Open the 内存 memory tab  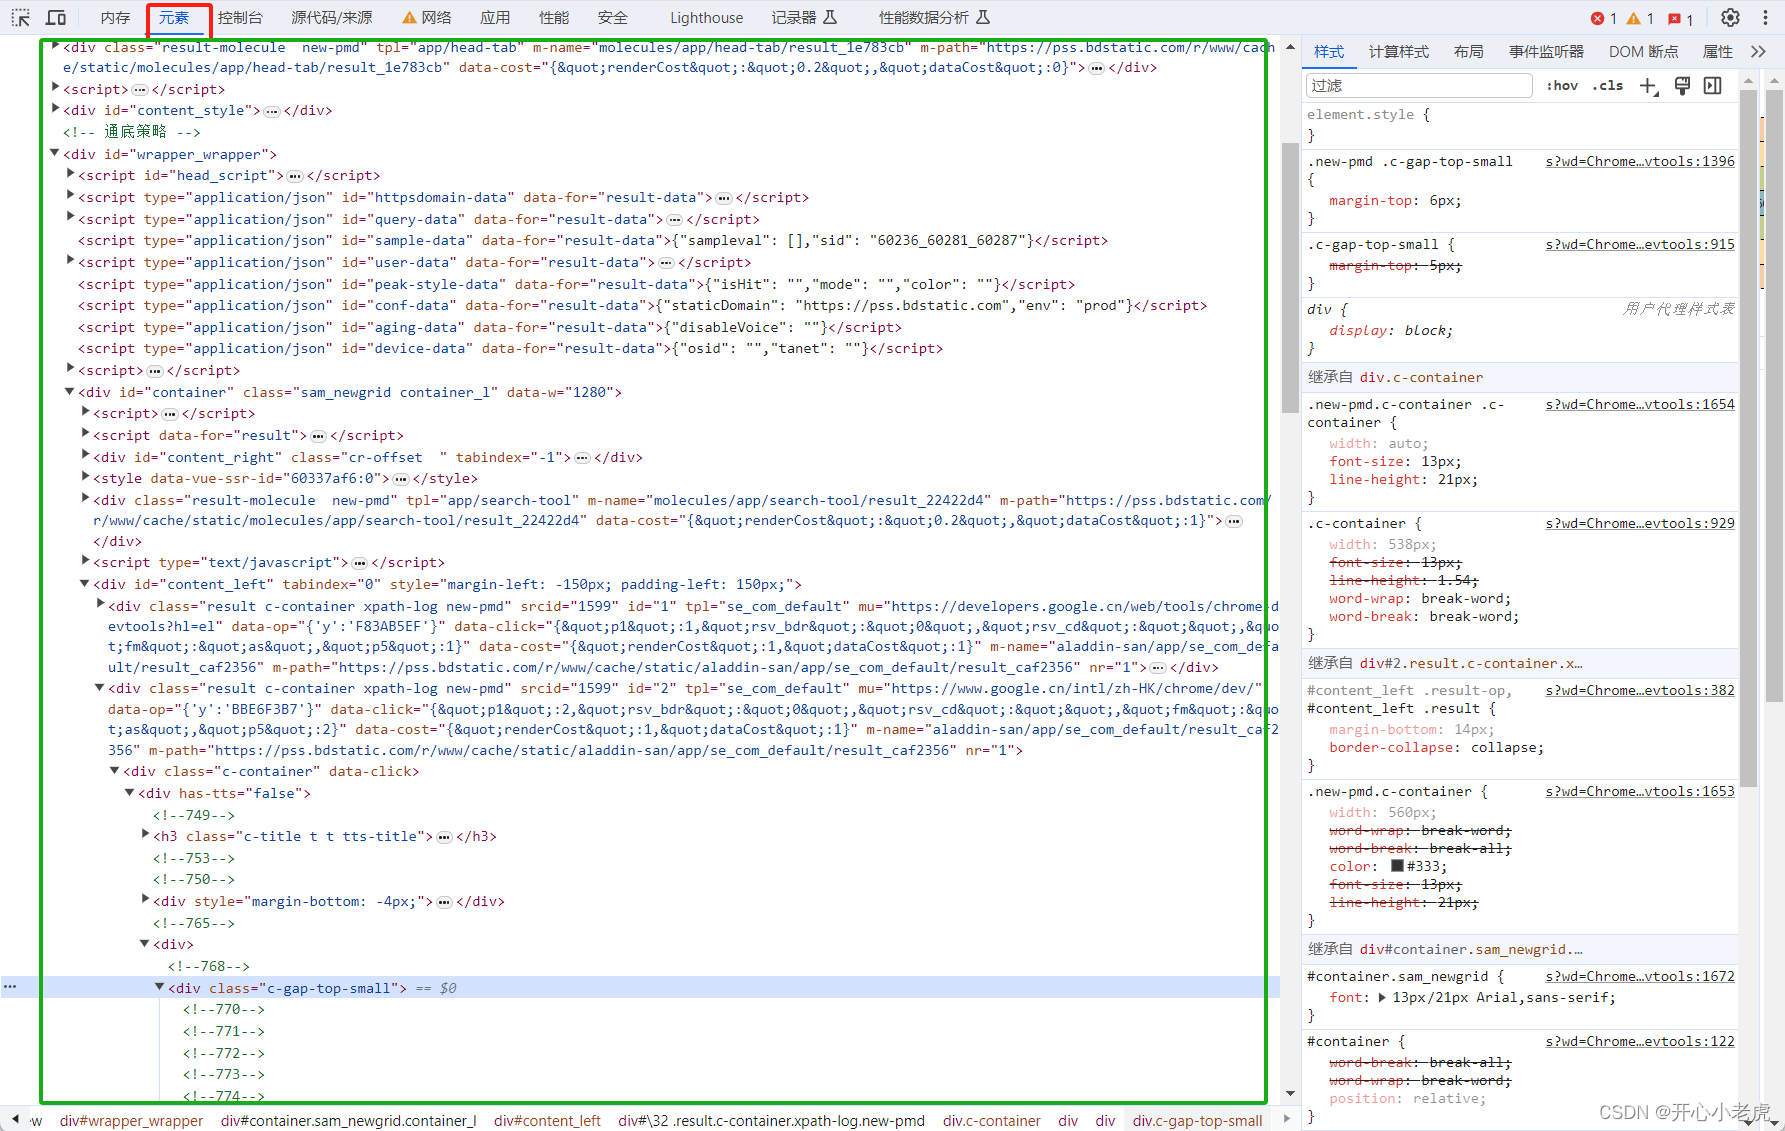point(116,18)
